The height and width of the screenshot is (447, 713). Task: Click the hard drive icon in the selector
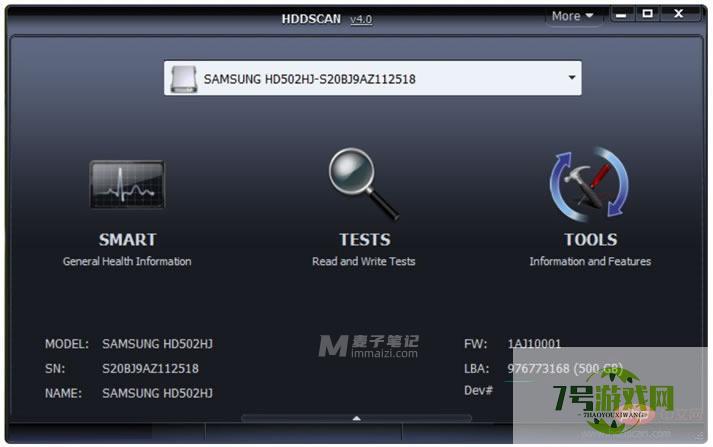pos(184,79)
